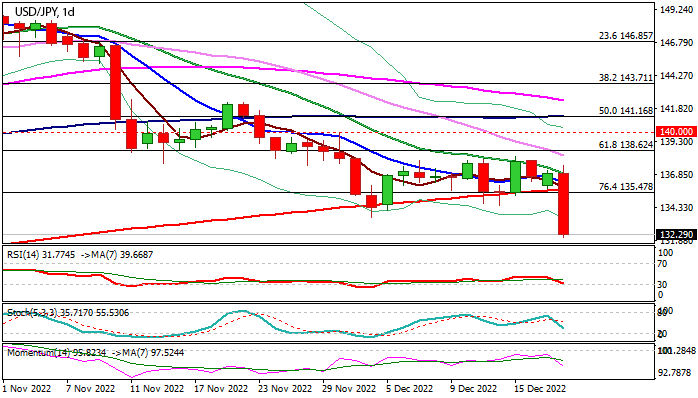The image size is (698, 398).
Task: Click the black 132.290 current price tag
Action: 676,234
